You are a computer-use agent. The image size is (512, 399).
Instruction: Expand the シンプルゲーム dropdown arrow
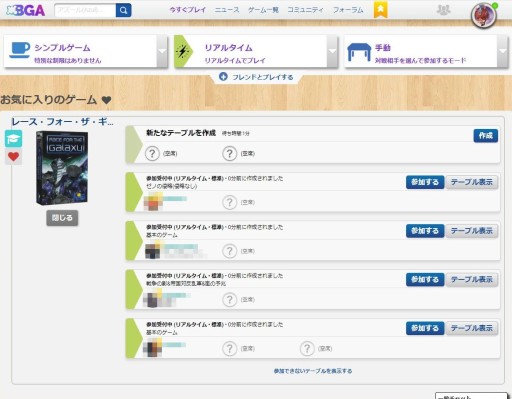pyautogui.click(x=162, y=51)
